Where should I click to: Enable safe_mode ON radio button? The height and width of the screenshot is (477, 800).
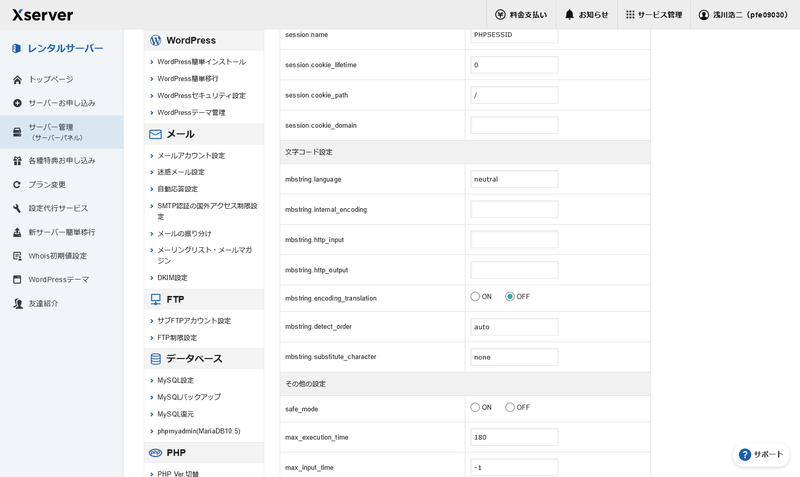click(475, 407)
